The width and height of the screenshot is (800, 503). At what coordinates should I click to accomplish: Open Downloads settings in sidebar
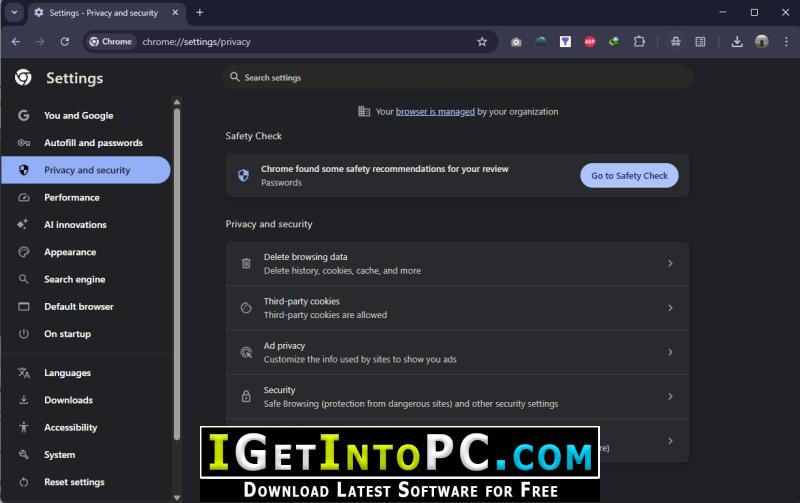[87, 400]
